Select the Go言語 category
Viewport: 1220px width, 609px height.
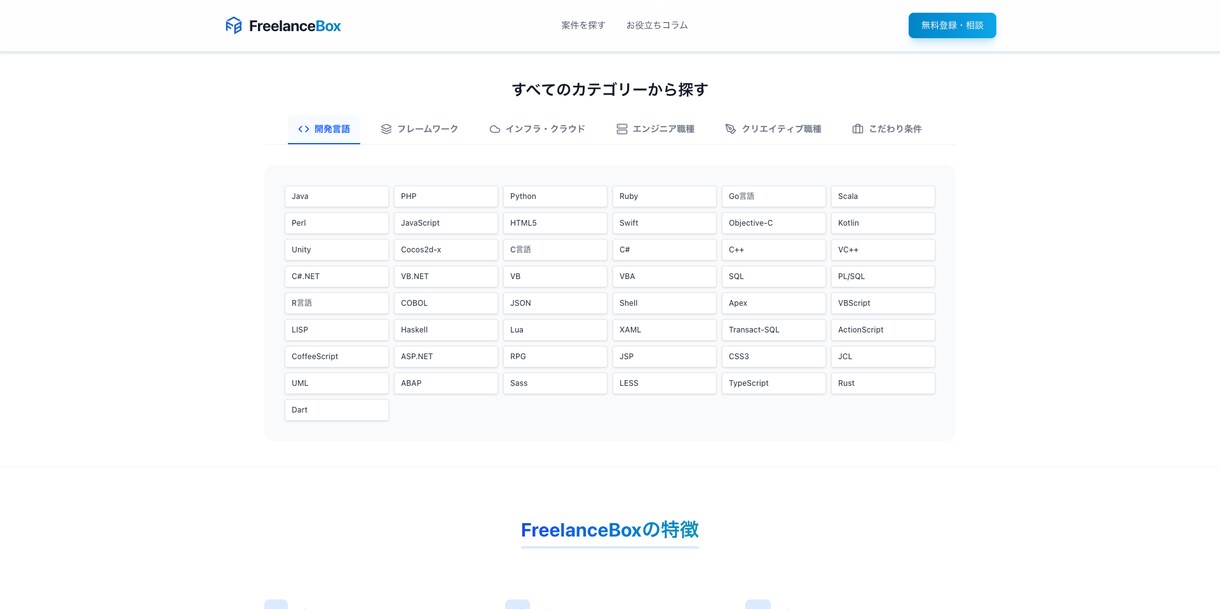click(774, 197)
